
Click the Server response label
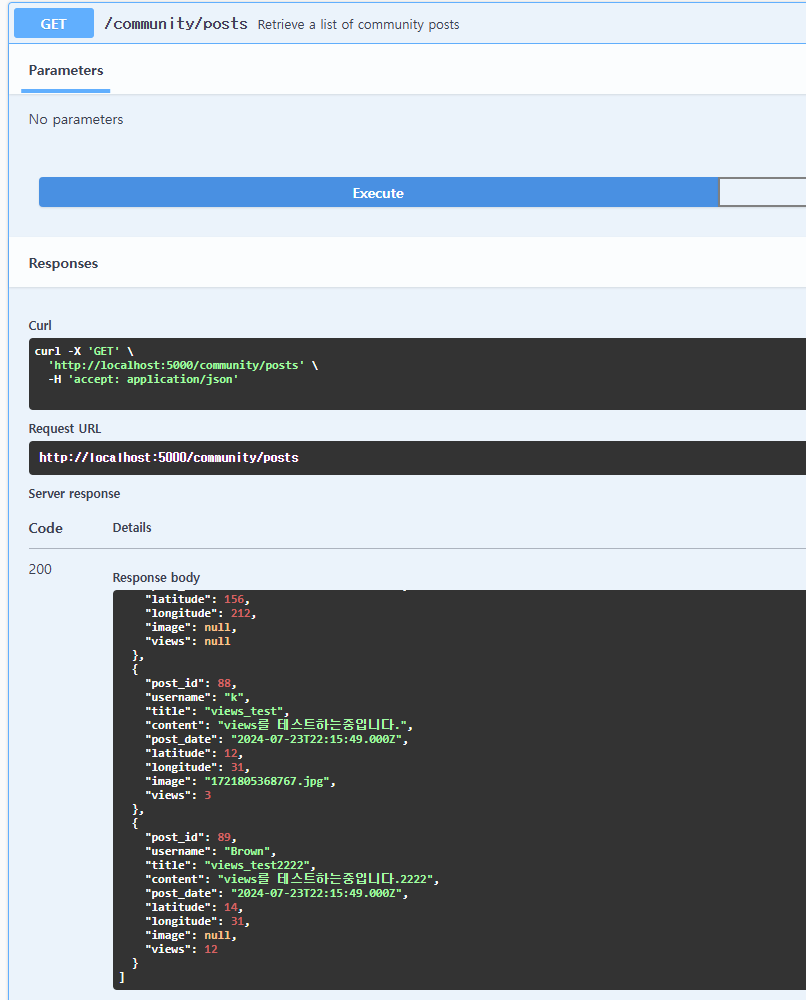click(74, 494)
